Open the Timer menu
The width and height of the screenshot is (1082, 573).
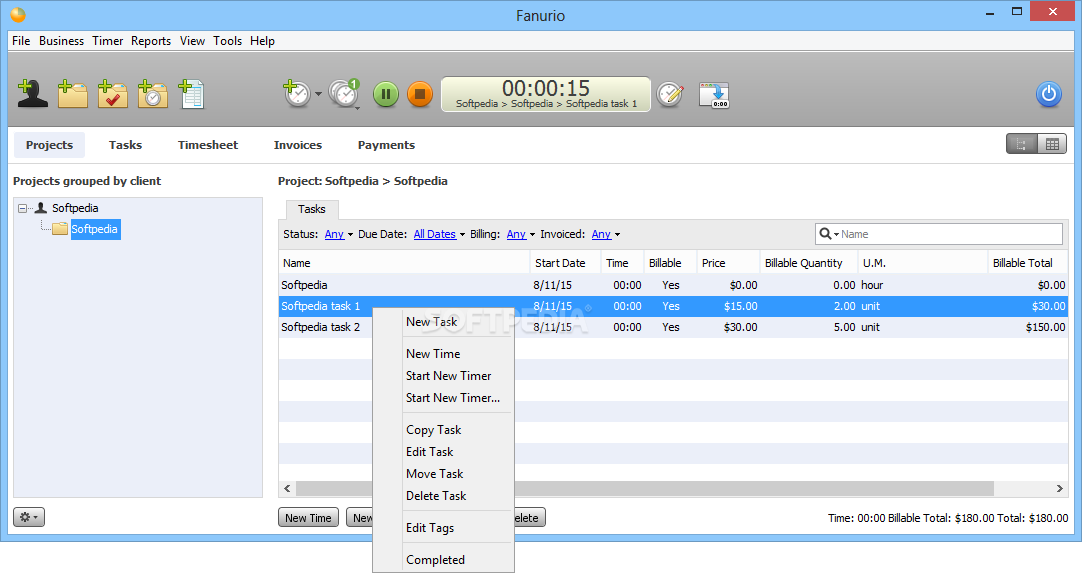point(108,41)
